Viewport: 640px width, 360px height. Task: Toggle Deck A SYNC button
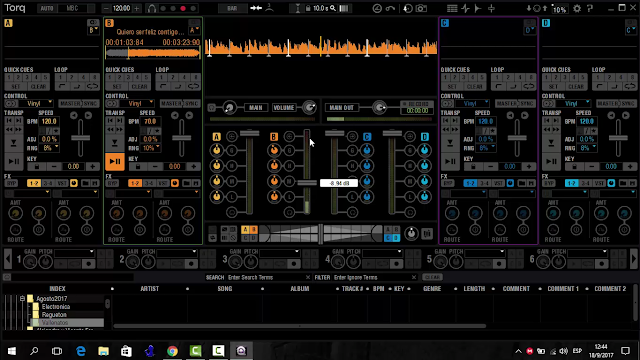[90, 104]
